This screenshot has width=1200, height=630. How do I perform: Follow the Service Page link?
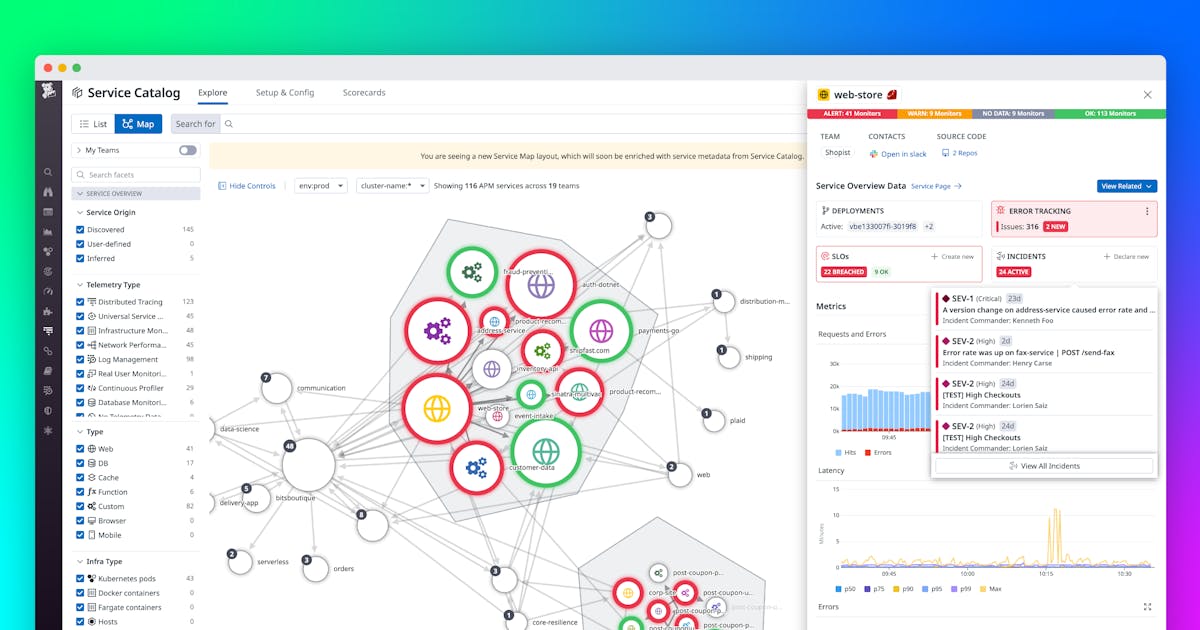click(x=931, y=186)
